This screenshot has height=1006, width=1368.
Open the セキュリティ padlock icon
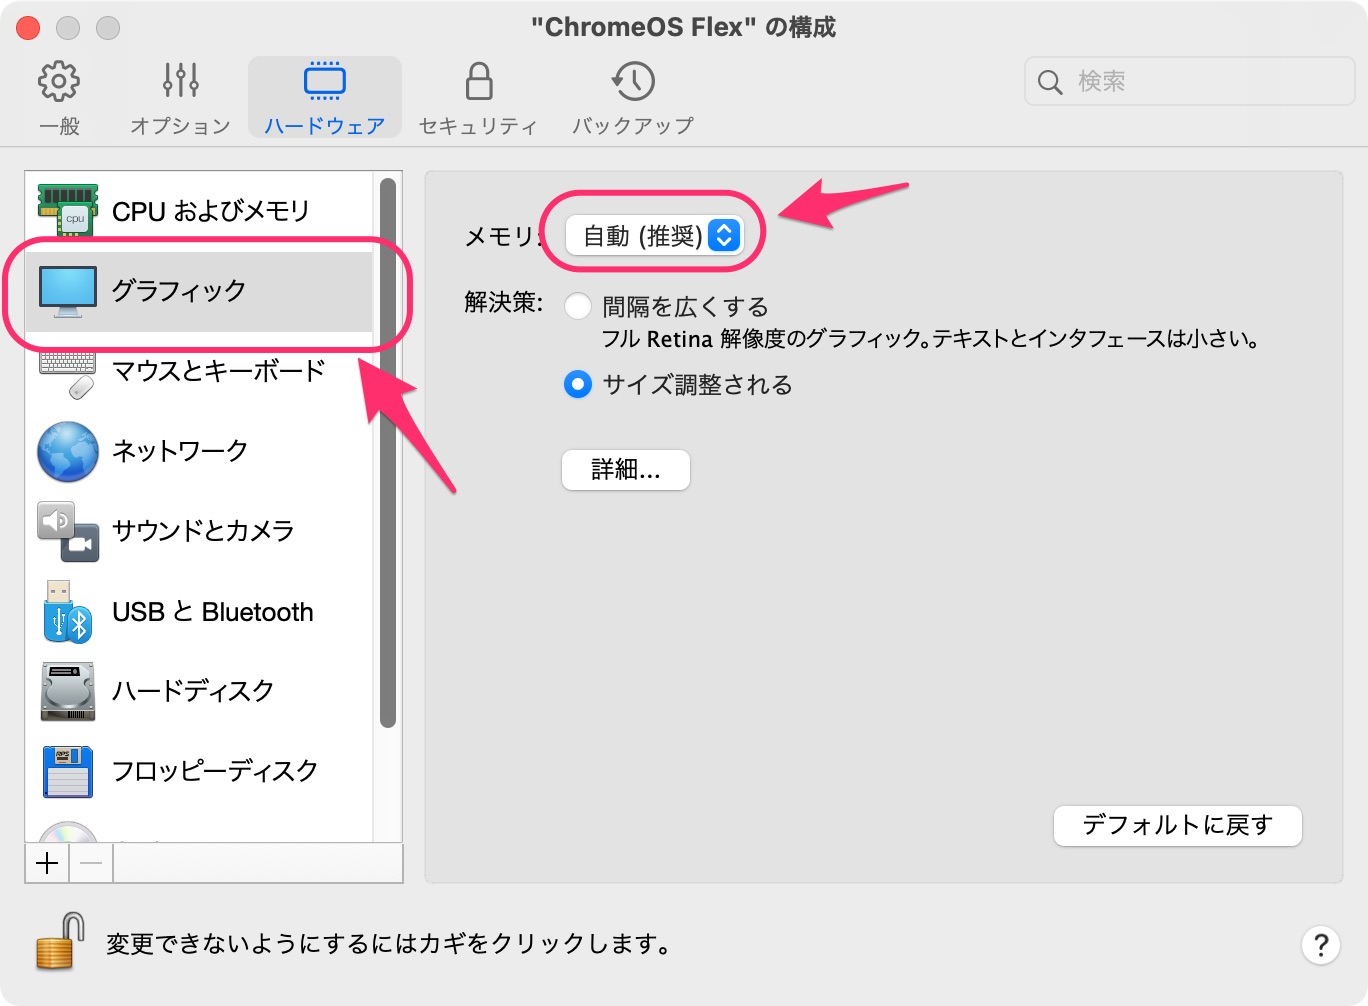click(479, 81)
